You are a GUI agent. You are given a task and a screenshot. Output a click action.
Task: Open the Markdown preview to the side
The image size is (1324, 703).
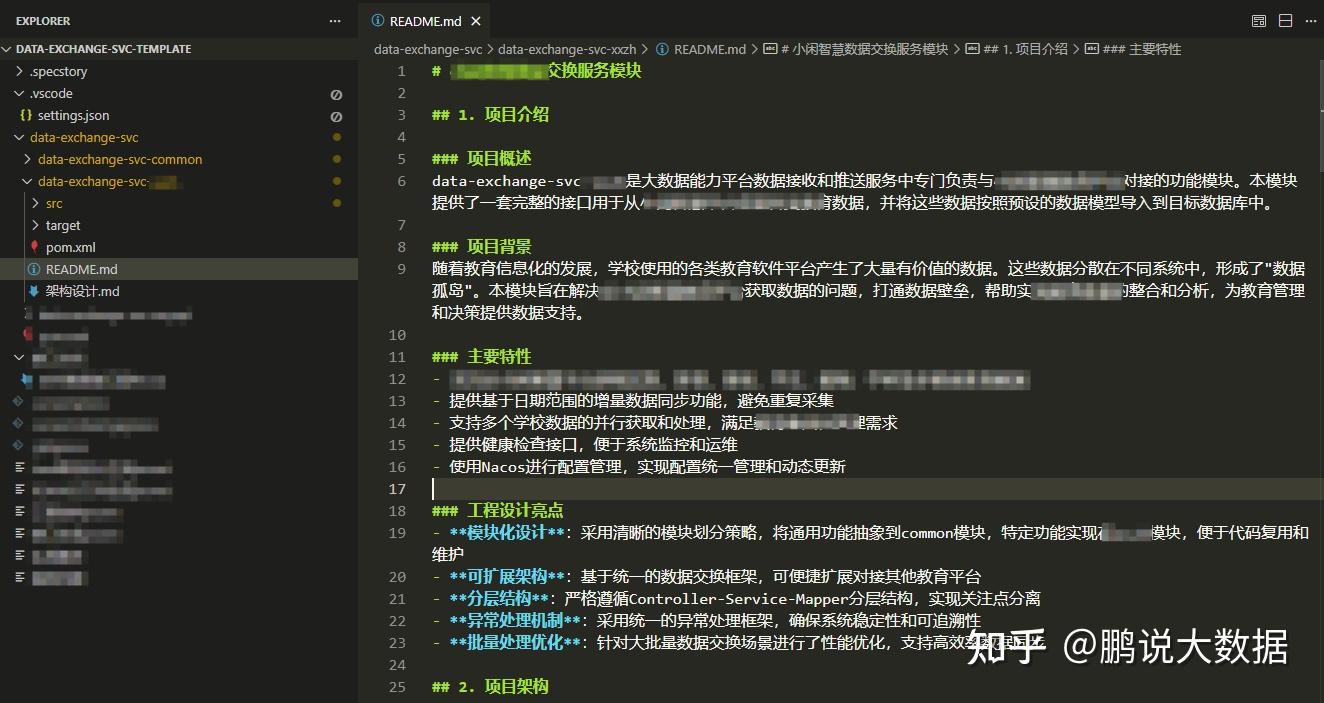(1258, 20)
